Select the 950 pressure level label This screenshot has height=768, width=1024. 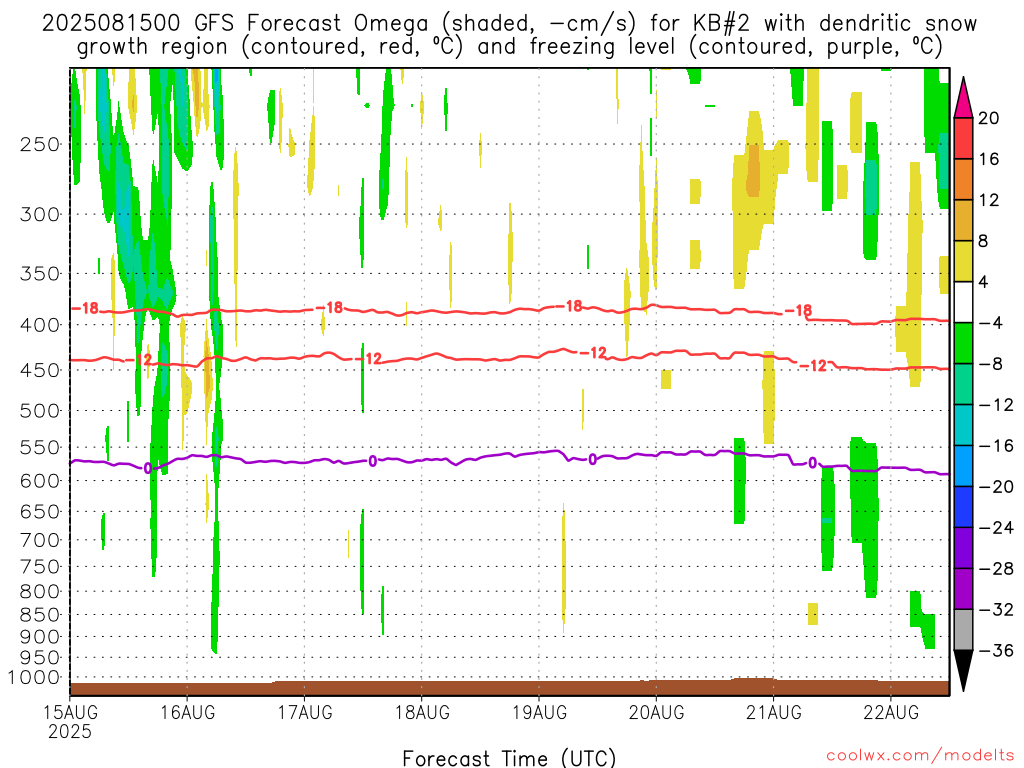click(x=40, y=658)
